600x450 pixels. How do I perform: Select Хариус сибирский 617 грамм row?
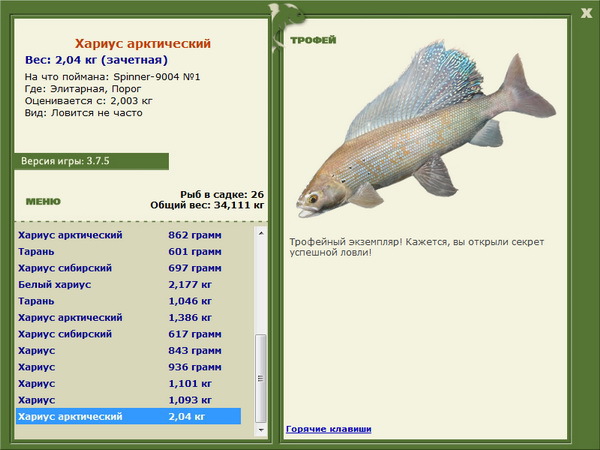(x=128, y=334)
